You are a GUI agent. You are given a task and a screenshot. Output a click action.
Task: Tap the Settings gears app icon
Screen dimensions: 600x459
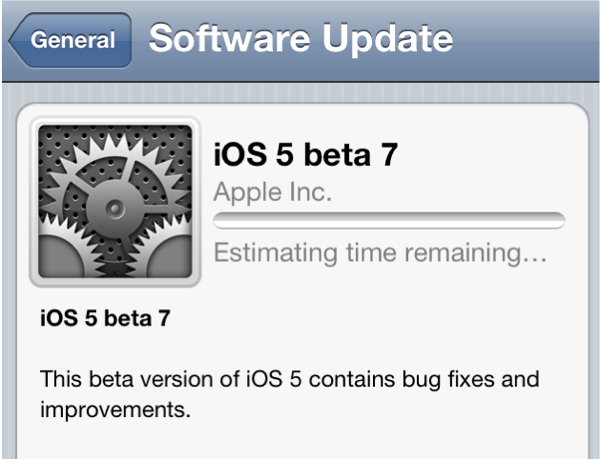click(115, 202)
